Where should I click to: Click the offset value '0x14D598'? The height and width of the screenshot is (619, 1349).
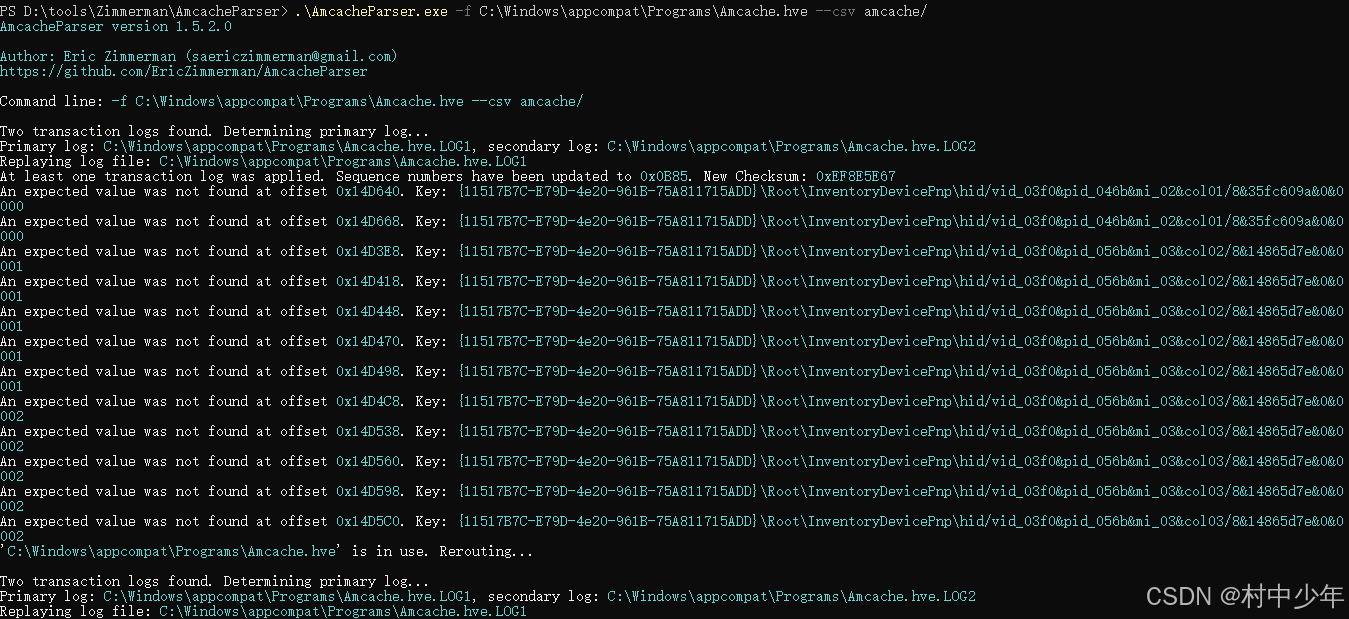[368, 492]
